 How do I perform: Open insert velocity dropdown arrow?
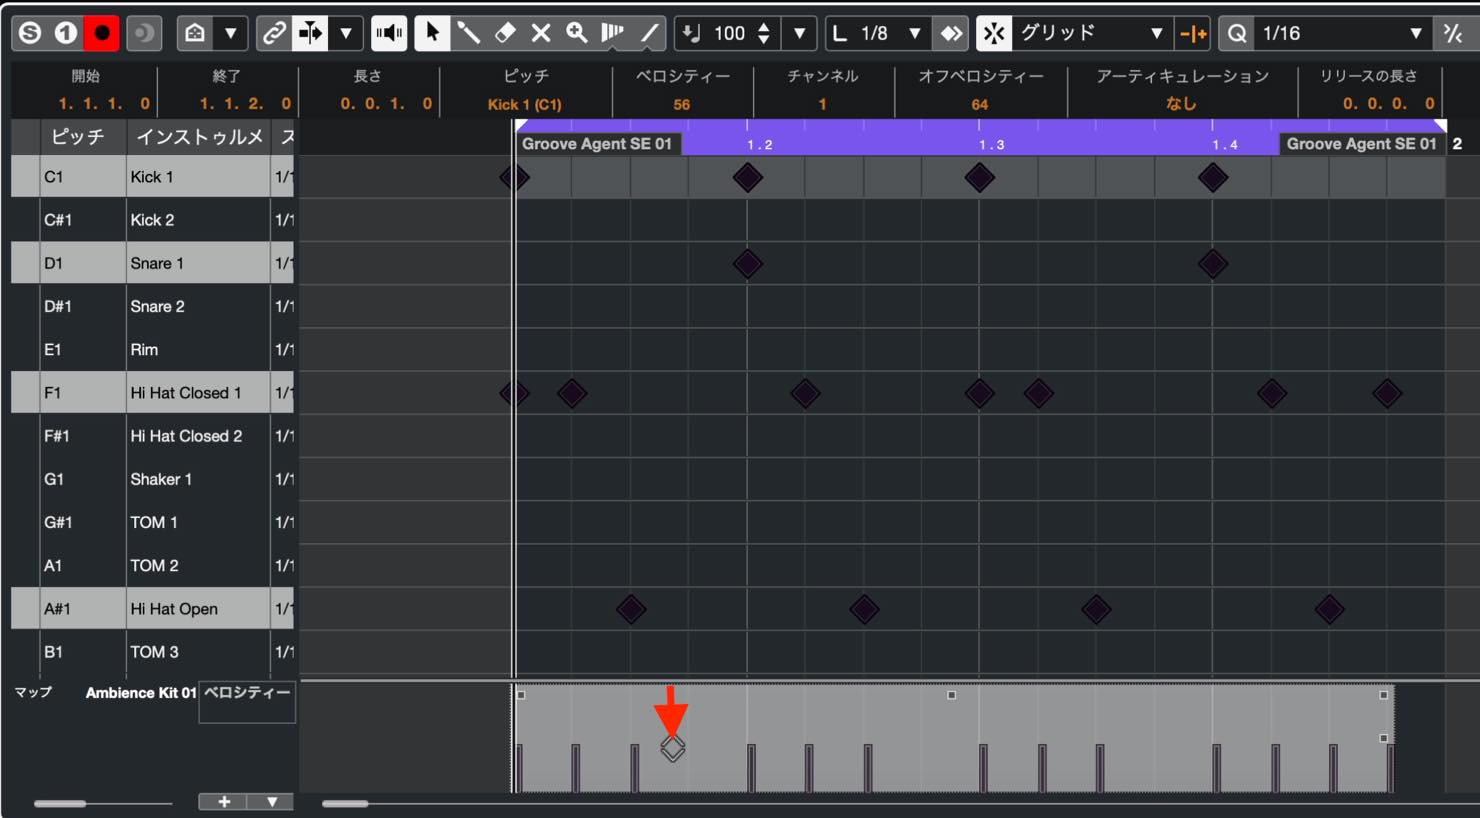[800, 33]
